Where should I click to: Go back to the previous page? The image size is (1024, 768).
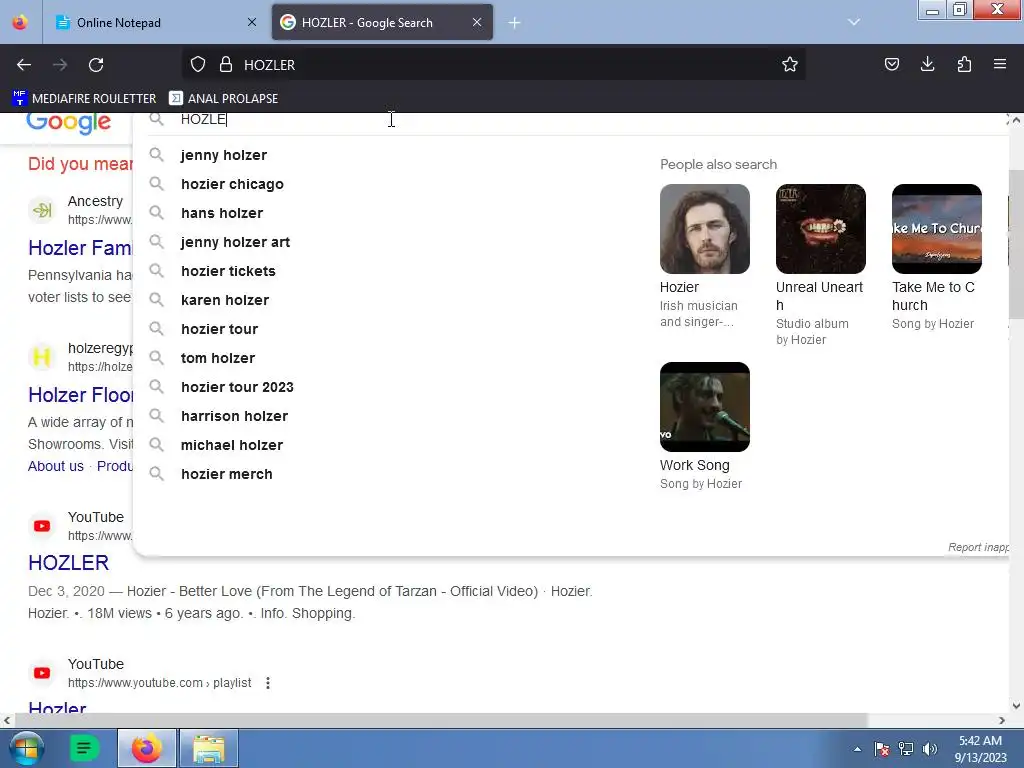pos(24,65)
